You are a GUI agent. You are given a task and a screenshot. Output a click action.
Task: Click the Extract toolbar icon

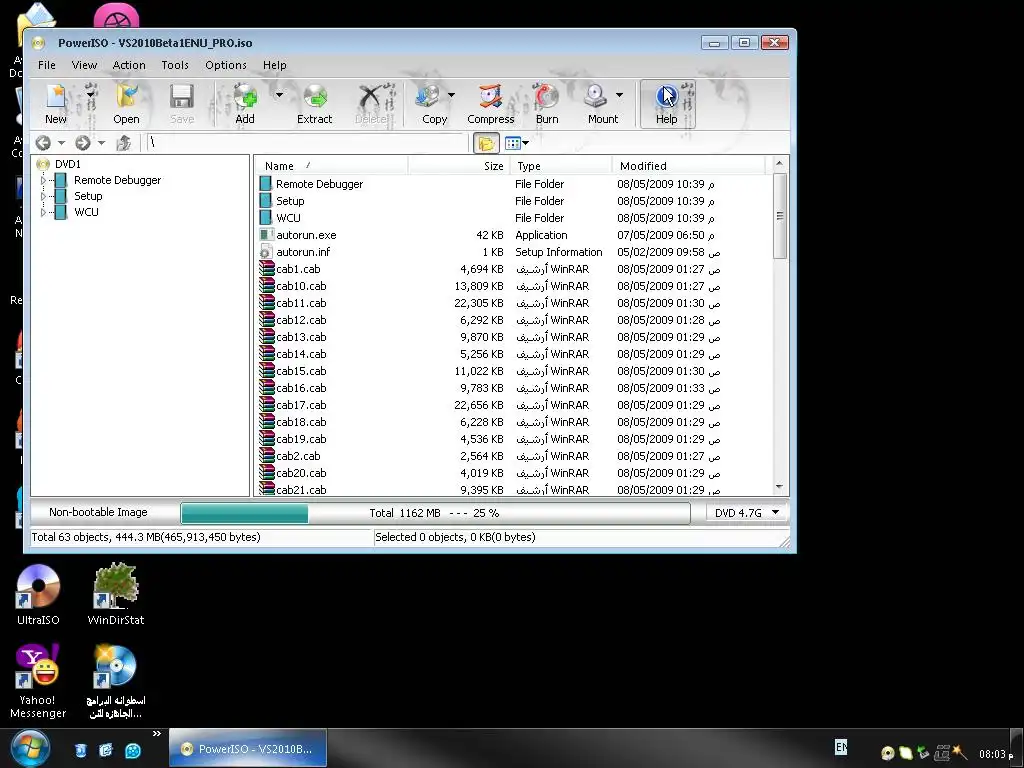[x=315, y=97]
